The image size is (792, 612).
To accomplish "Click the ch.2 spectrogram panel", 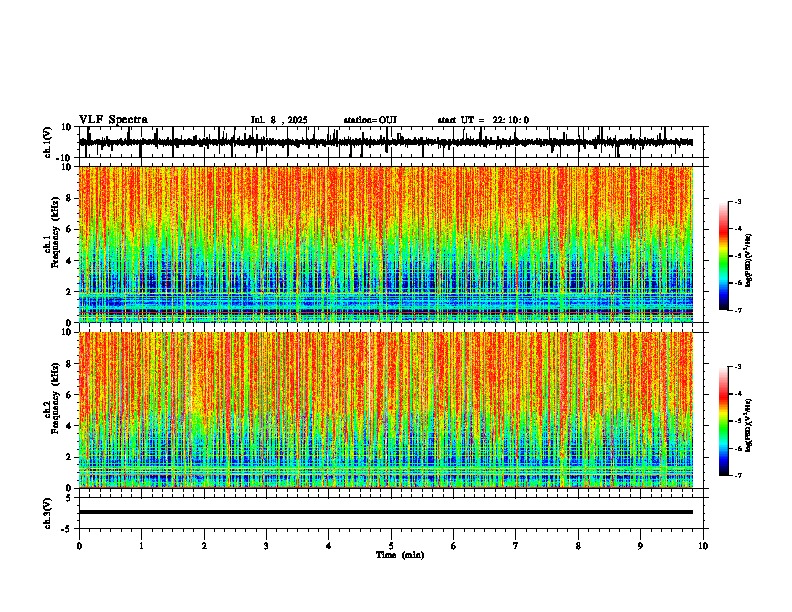I will (386, 410).
